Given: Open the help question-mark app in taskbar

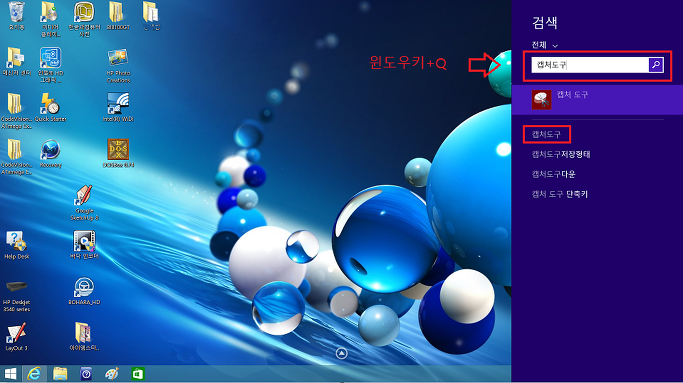Looking at the screenshot, I should pos(86,374).
